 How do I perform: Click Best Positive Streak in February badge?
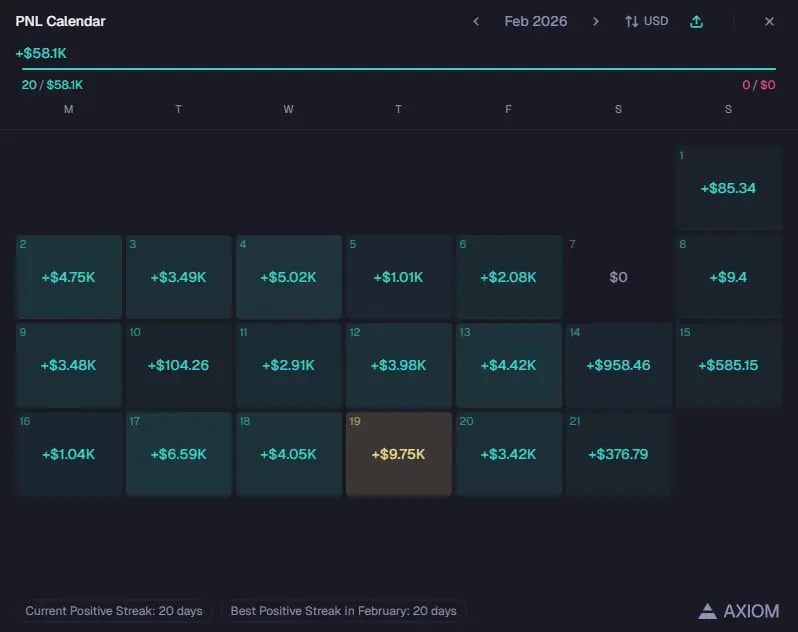click(x=344, y=611)
